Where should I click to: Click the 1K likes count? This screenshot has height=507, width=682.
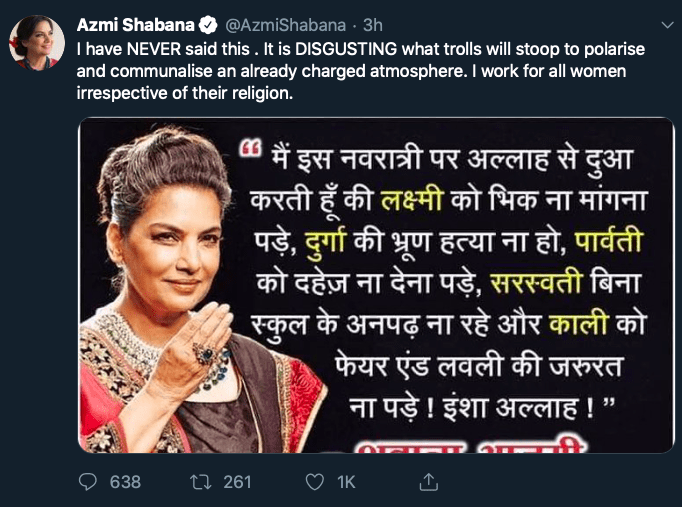346,482
